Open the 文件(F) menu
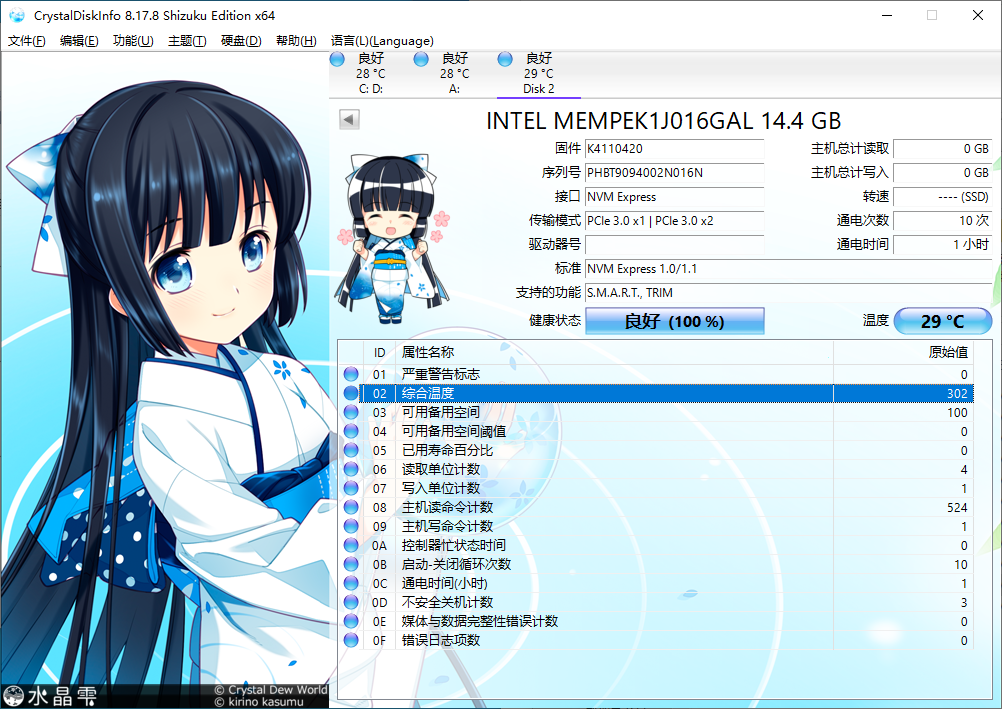The height and width of the screenshot is (709, 1002). pyautogui.click(x=26, y=41)
